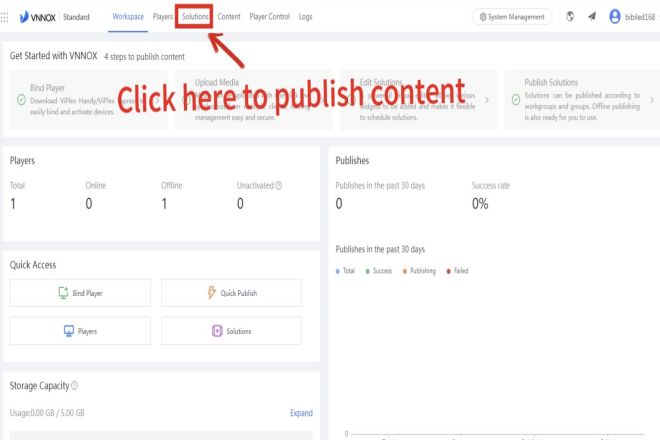Click the Expand storage link
This screenshot has height=440, width=660.
301,413
